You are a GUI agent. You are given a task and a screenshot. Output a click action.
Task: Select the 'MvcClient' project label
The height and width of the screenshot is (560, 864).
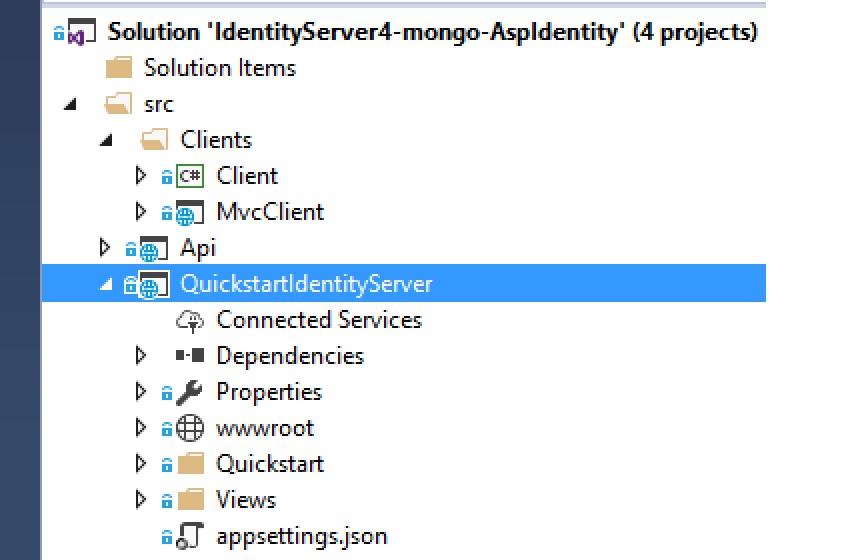271,212
